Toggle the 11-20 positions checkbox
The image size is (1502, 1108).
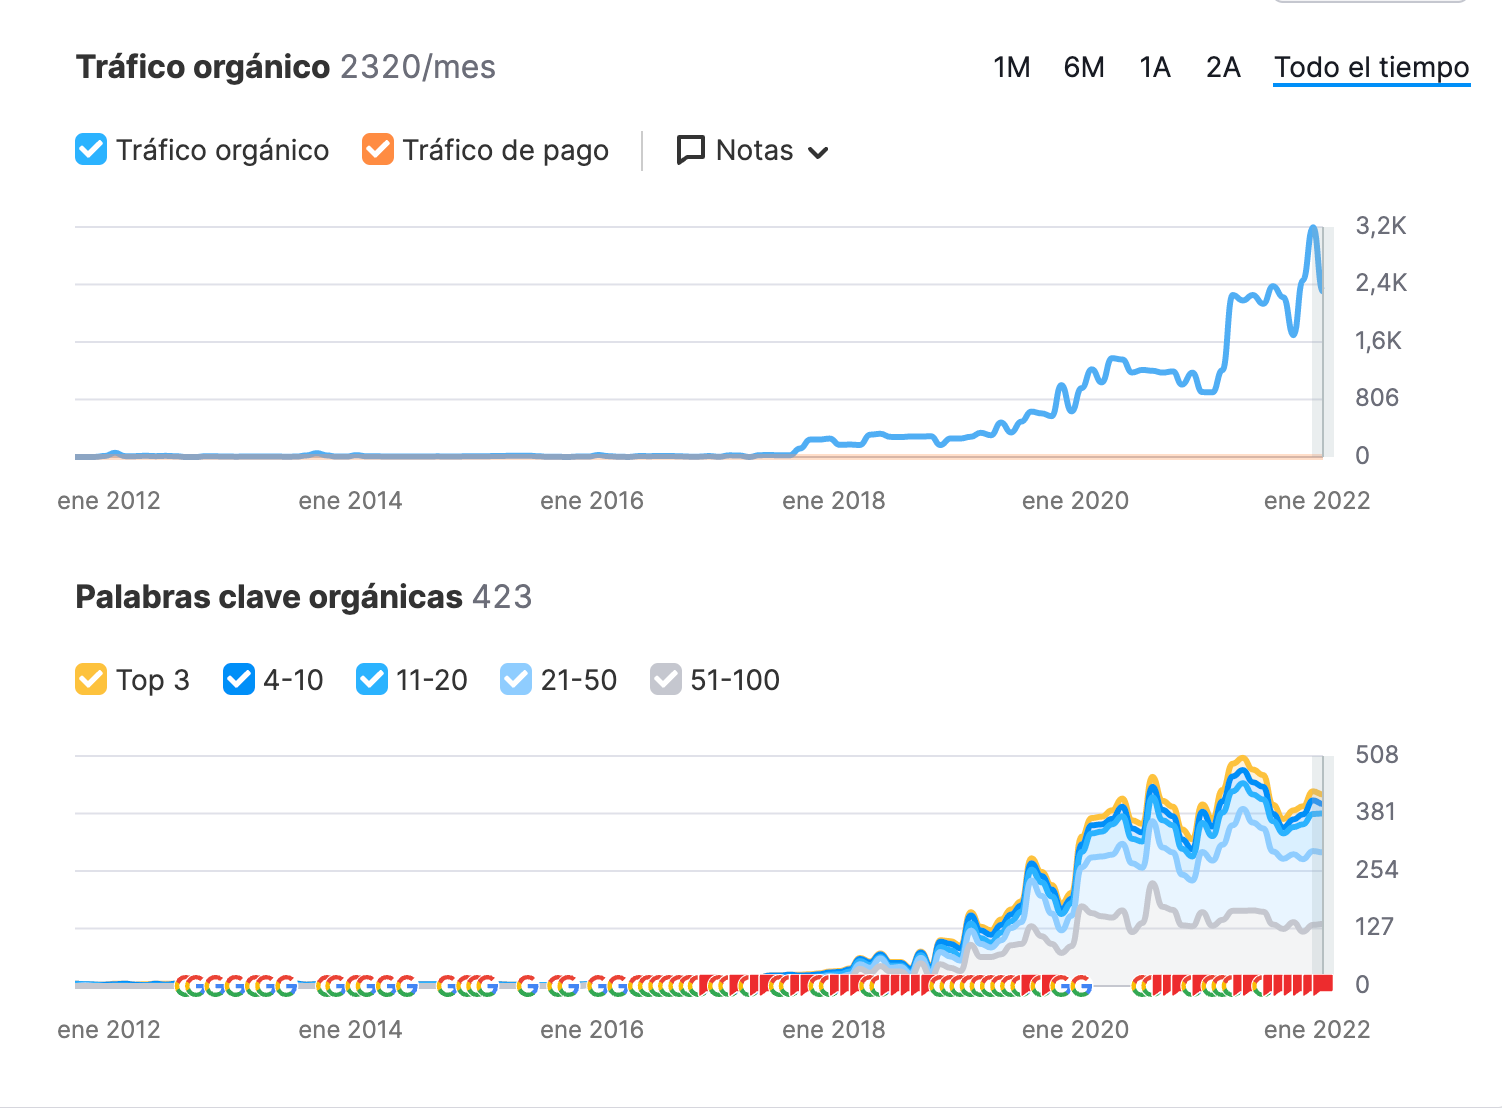pos(372,680)
